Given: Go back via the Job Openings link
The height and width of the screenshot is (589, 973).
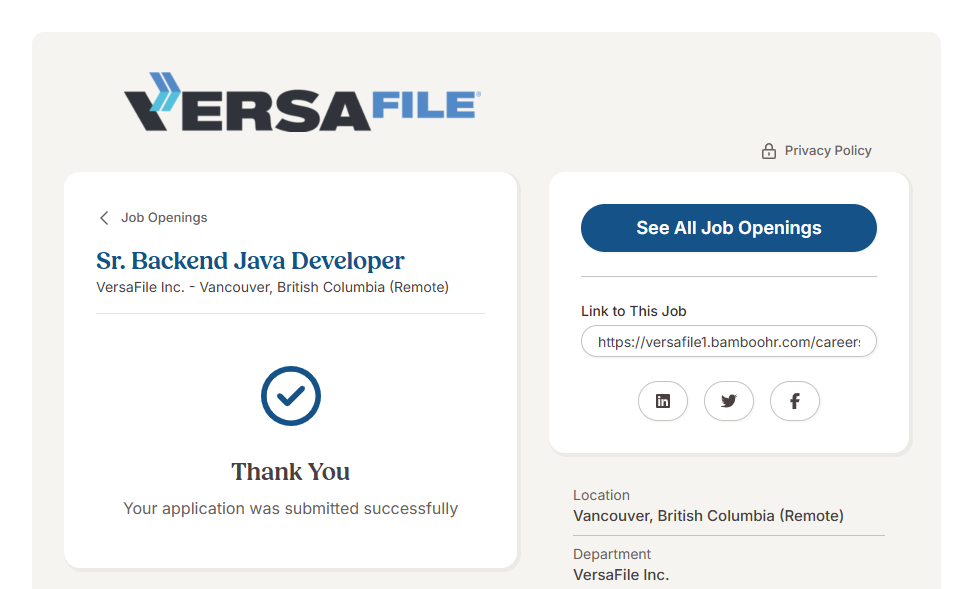Looking at the screenshot, I should click(164, 218).
